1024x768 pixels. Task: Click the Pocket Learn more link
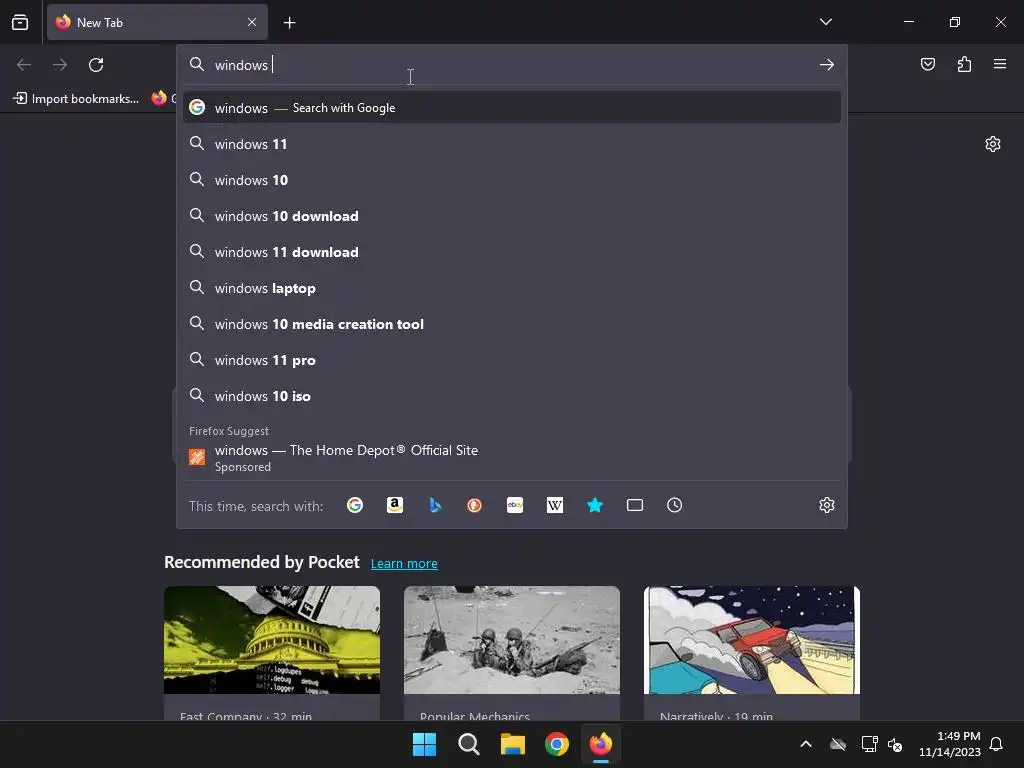tap(404, 564)
